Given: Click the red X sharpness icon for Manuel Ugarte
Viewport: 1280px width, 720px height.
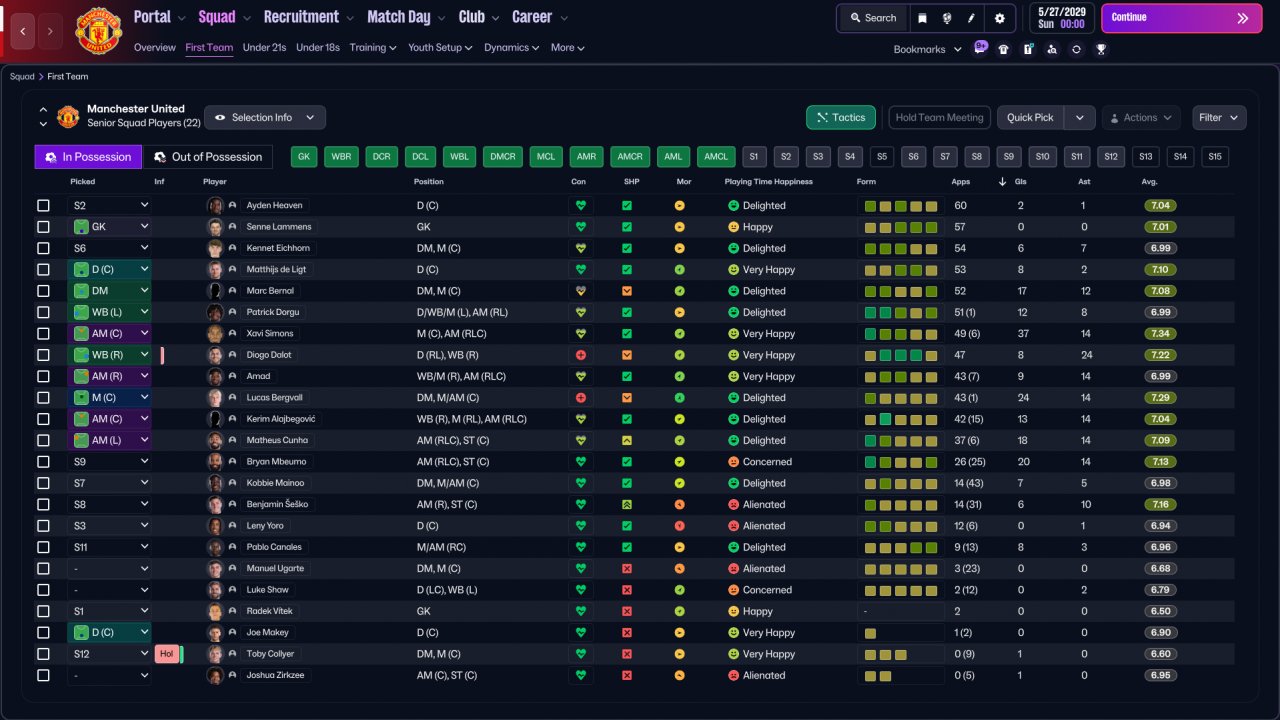Looking at the screenshot, I should pos(627,569).
